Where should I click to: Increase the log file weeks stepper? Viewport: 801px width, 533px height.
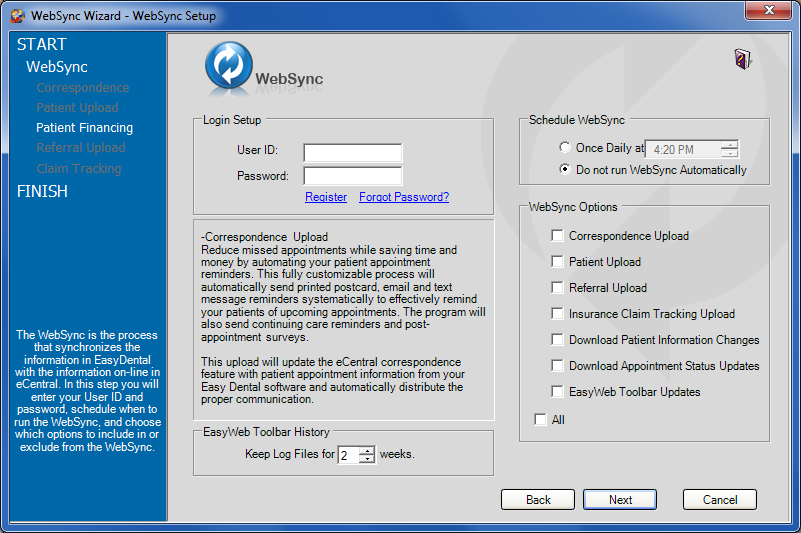point(367,450)
